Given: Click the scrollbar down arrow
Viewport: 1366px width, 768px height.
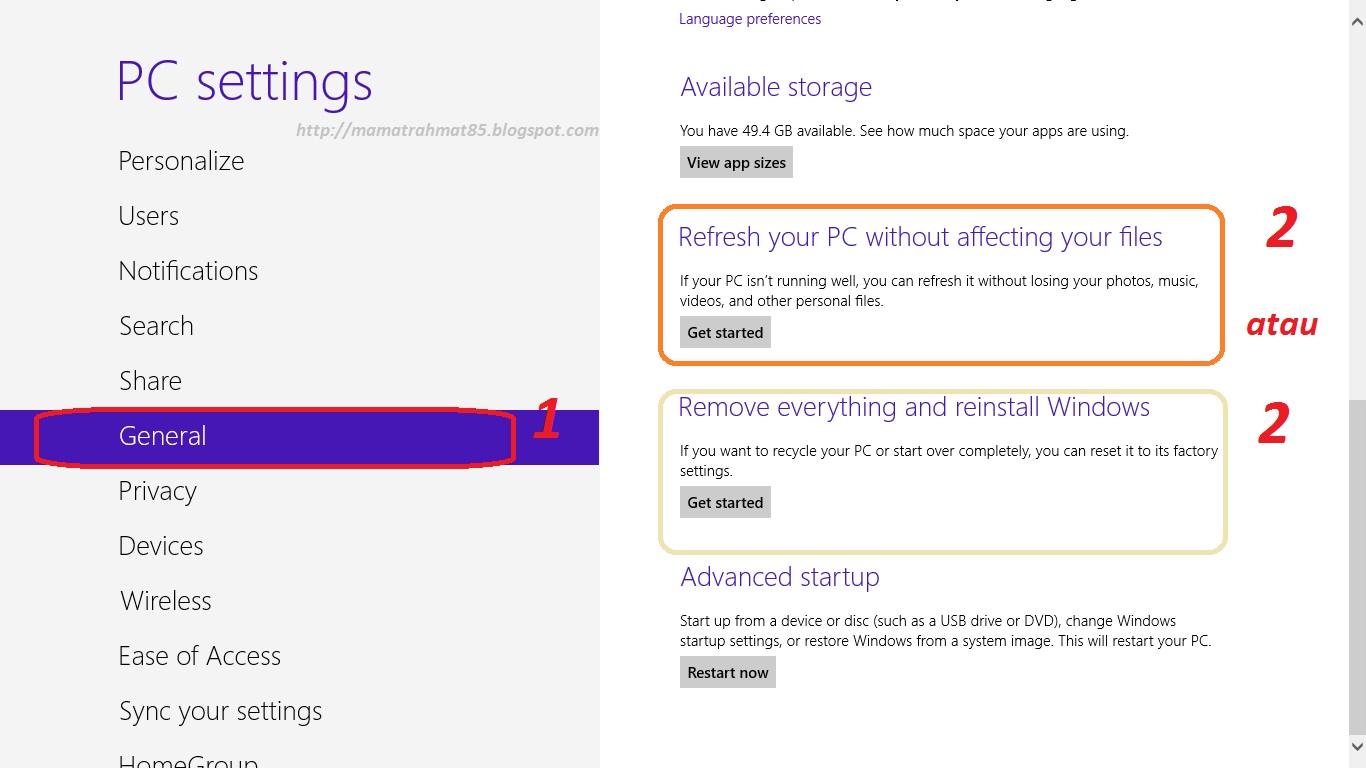Looking at the screenshot, I should pyautogui.click(x=1357, y=746).
